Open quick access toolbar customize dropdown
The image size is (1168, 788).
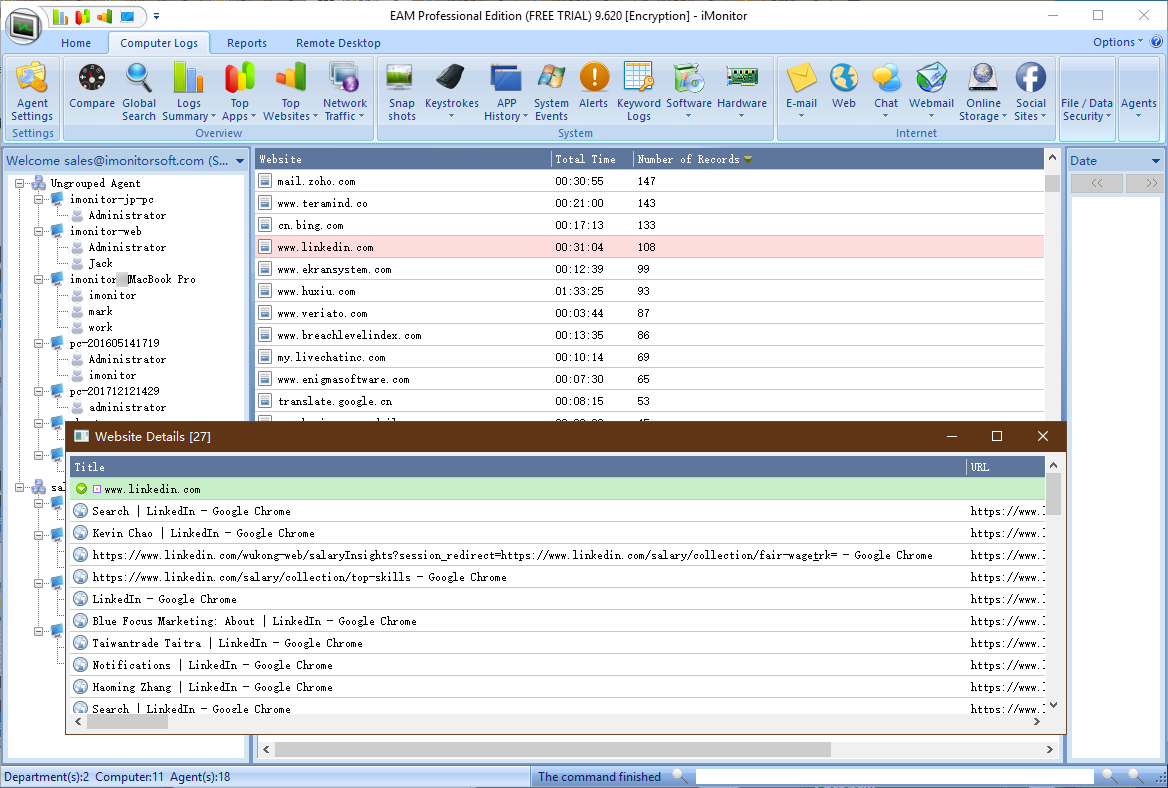pos(156,16)
